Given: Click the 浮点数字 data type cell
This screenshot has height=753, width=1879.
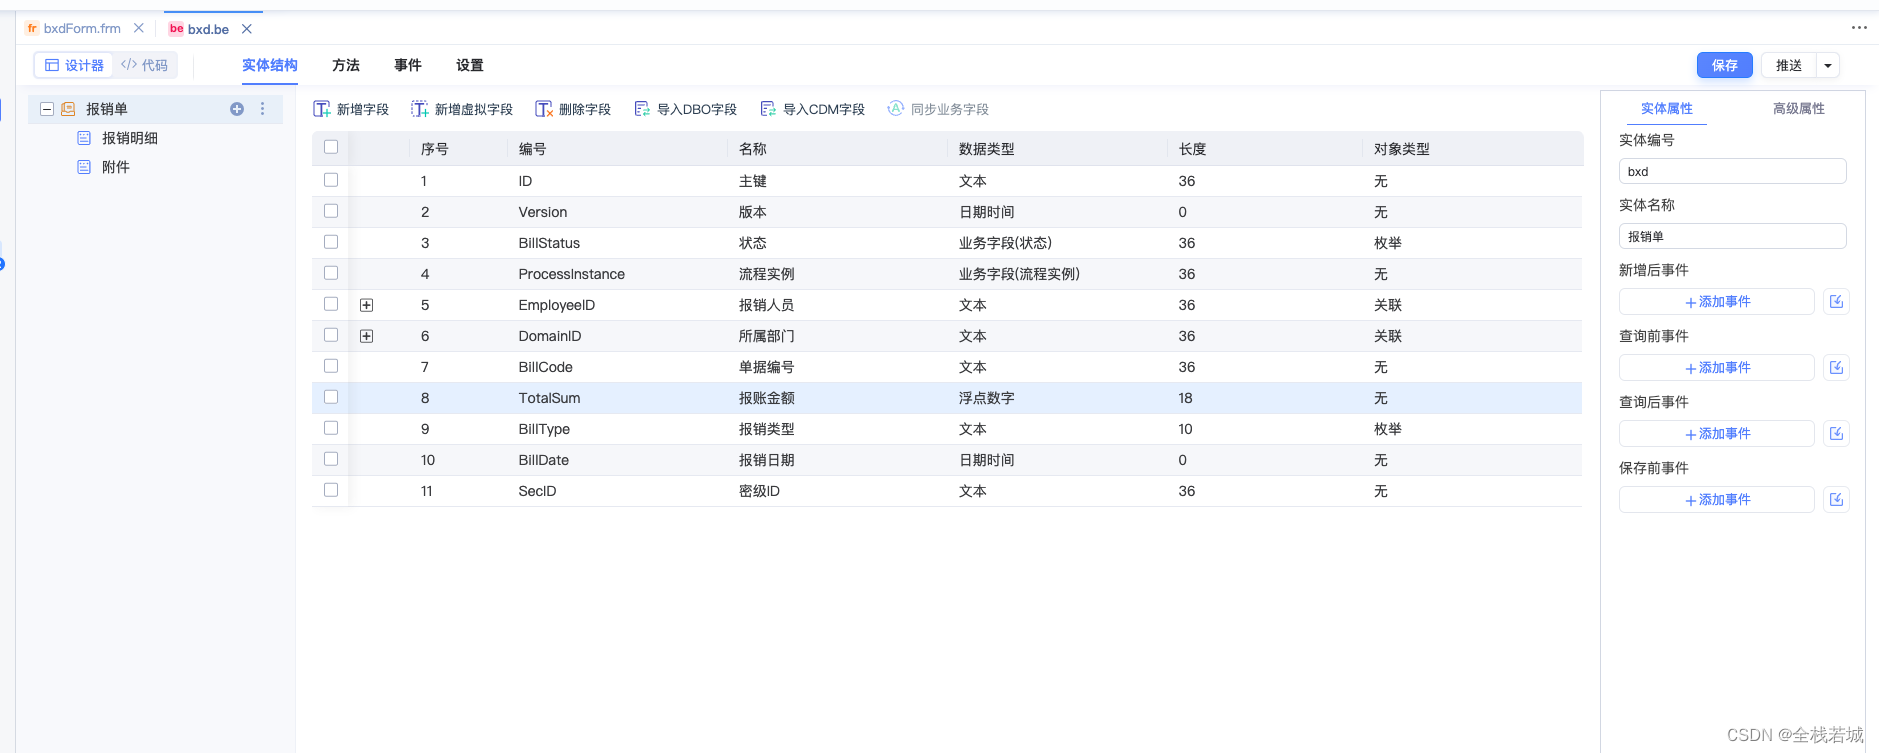Looking at the screenshot, I should 987,398.
